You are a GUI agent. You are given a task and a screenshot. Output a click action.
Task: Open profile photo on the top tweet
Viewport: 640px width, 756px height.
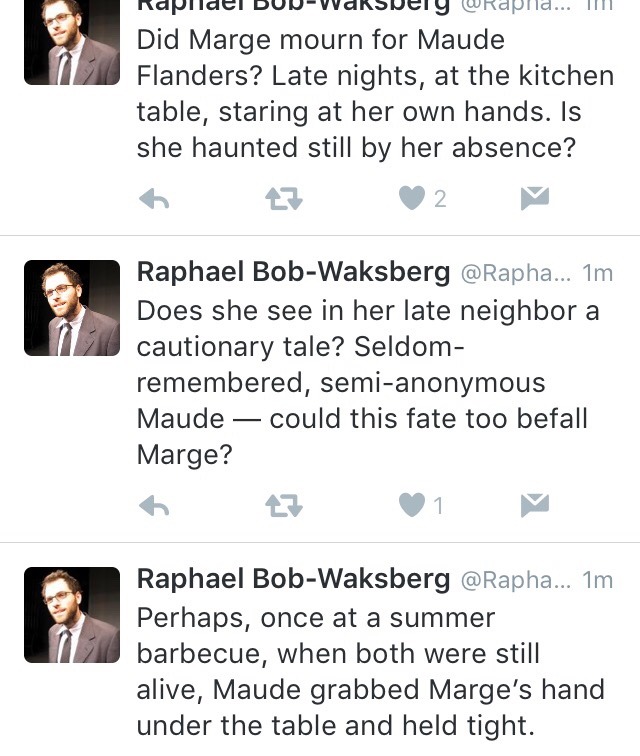(72, 42)
